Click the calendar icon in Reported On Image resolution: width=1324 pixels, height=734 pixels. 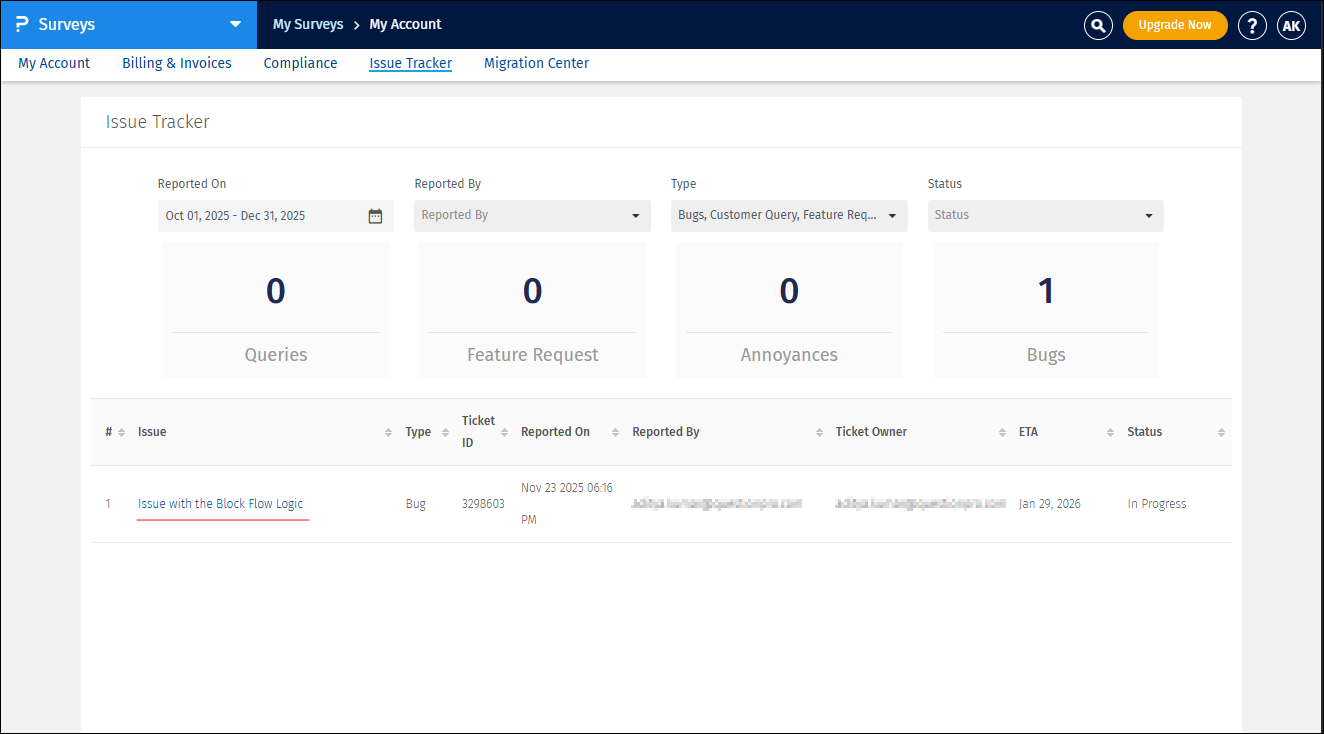375,216
